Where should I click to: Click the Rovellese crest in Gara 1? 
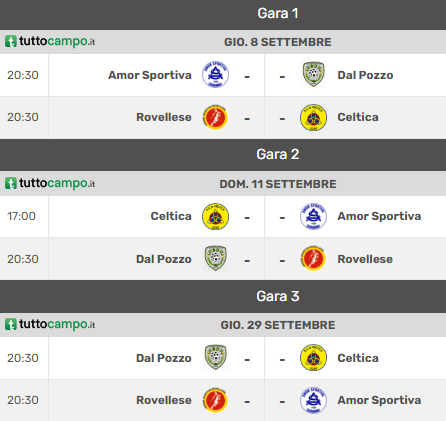[x=215, y=117]
